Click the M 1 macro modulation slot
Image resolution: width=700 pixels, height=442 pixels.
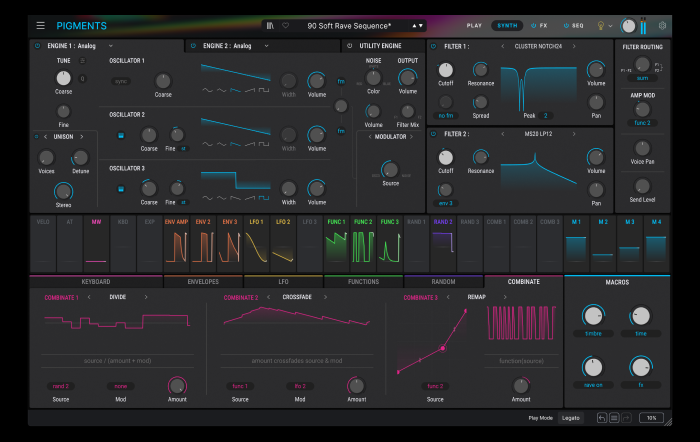tap(576, 244)
